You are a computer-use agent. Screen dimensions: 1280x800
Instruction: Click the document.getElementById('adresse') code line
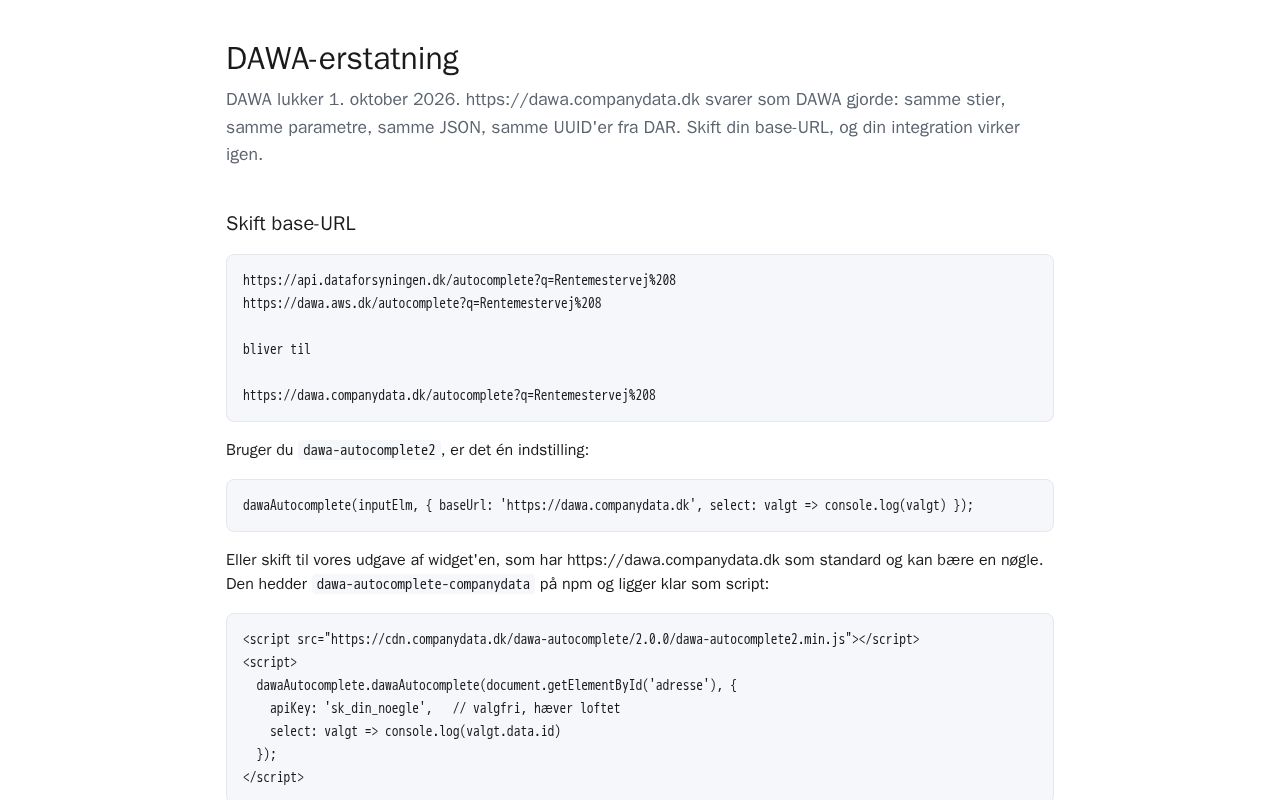(x=496, y=686)
